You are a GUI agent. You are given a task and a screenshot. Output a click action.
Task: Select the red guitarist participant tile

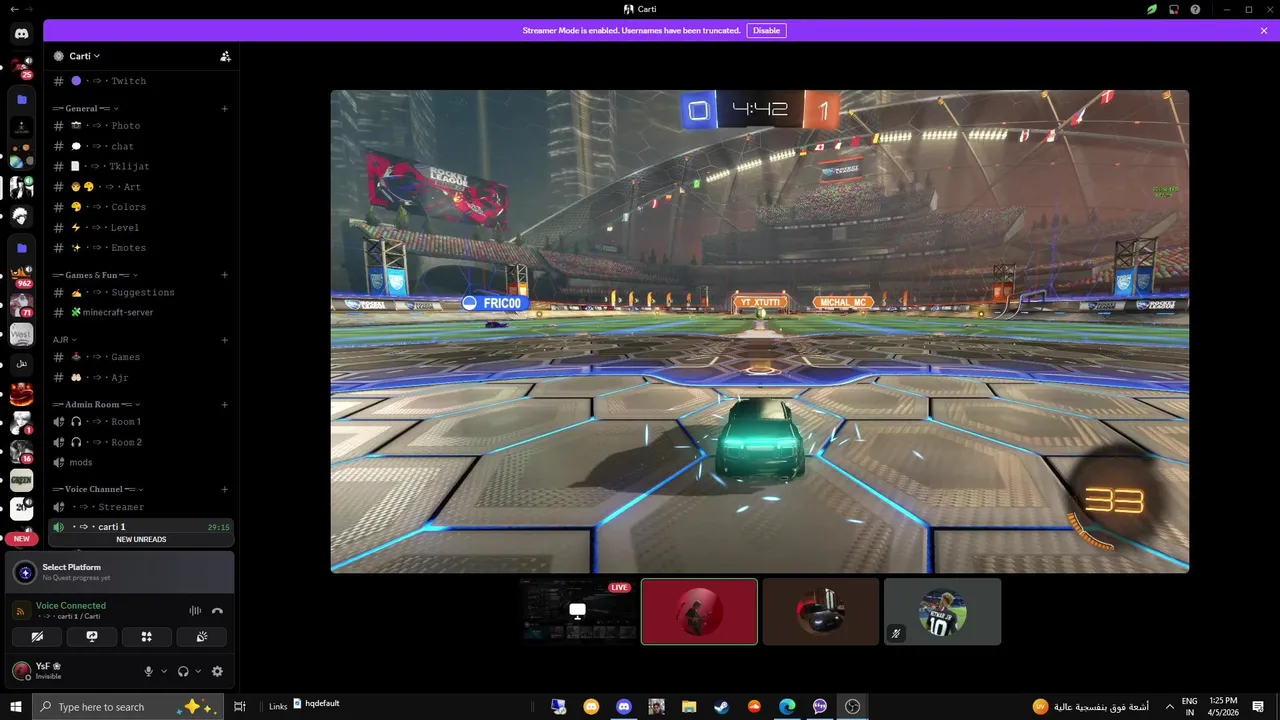click(x=699, y=611)
